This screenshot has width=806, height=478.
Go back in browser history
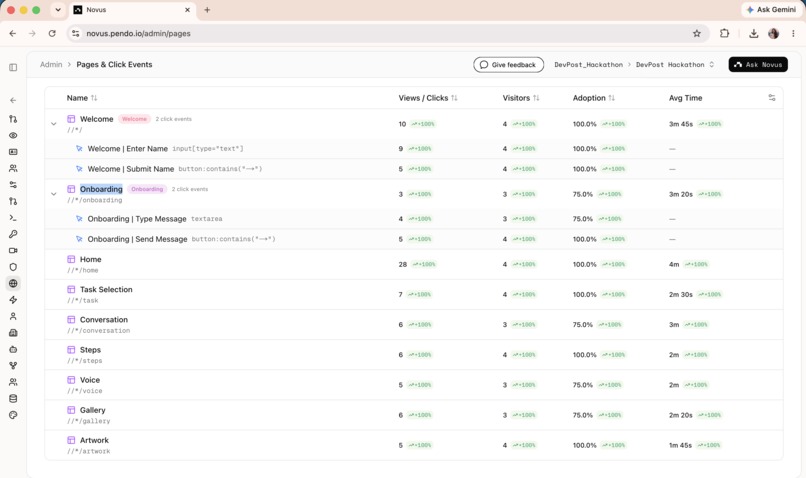tap(13, 33)
